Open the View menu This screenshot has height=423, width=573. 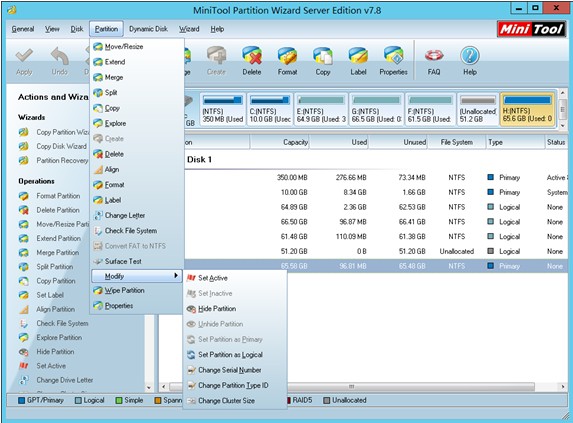point(52,29)
